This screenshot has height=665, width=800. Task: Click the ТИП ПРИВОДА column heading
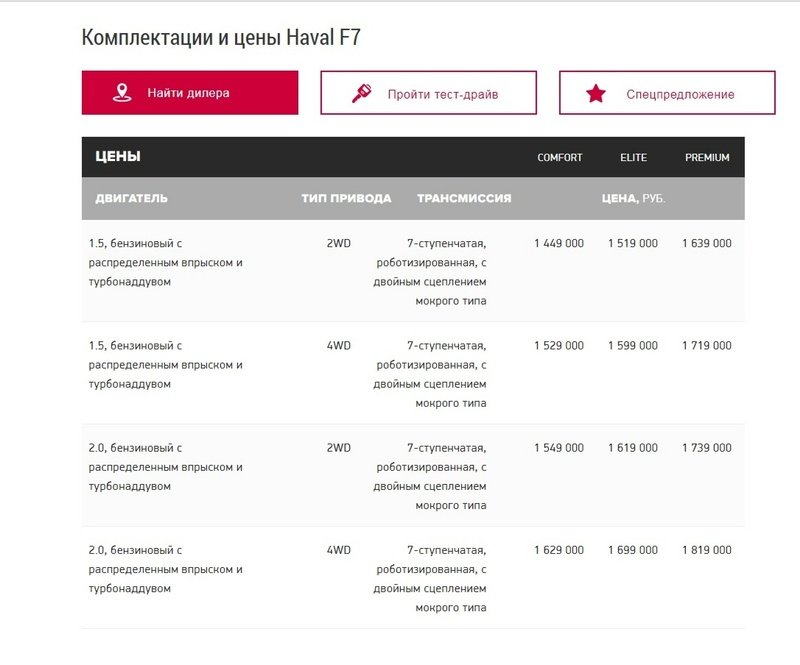point(346,198)
